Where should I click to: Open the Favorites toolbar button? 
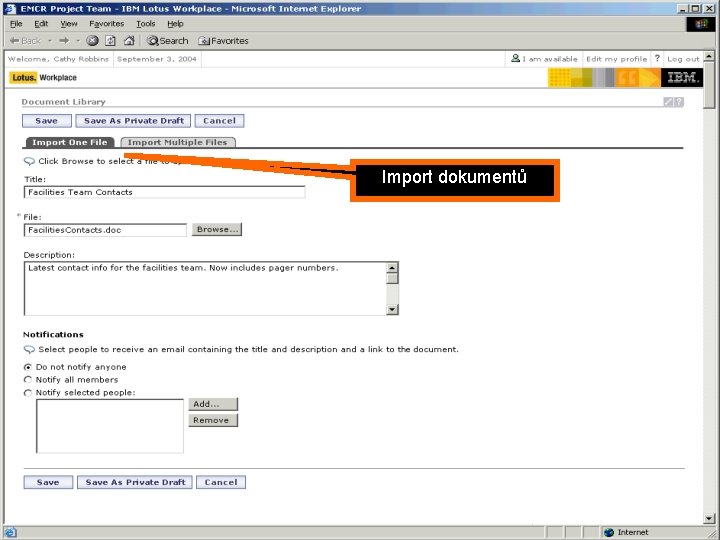pyautogui.click(x=223, y=41)
